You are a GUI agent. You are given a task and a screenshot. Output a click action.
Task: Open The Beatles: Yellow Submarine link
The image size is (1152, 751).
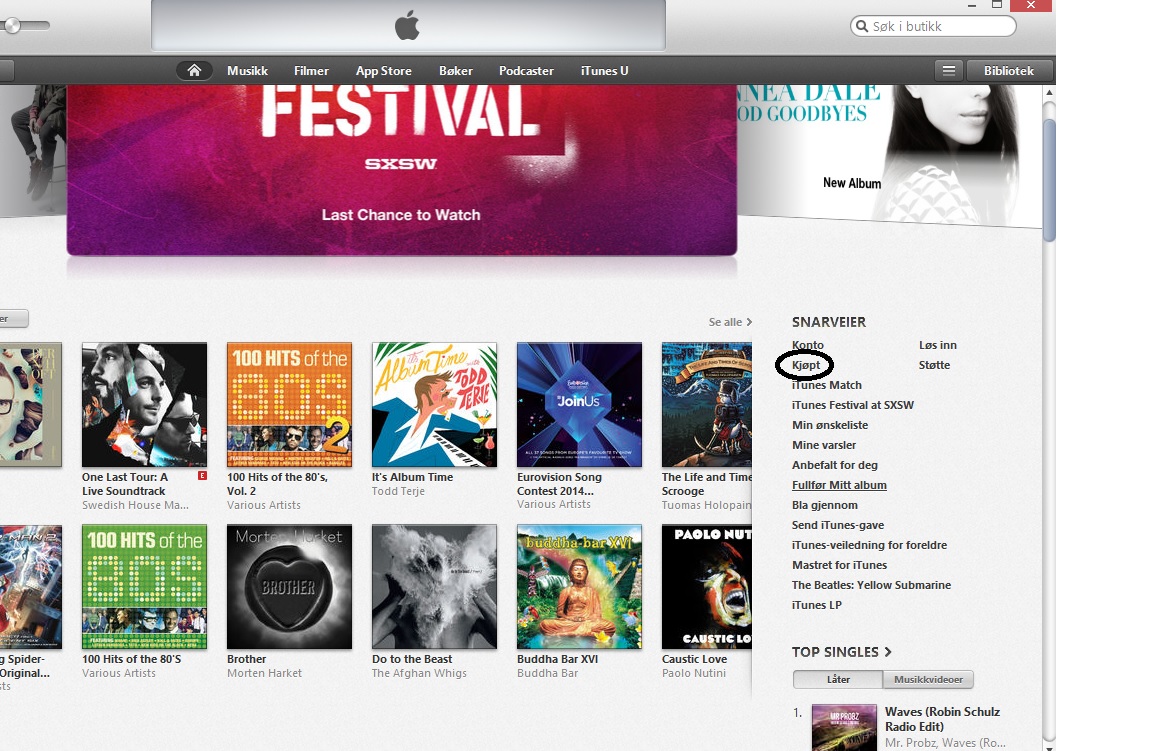coord(871,585)
